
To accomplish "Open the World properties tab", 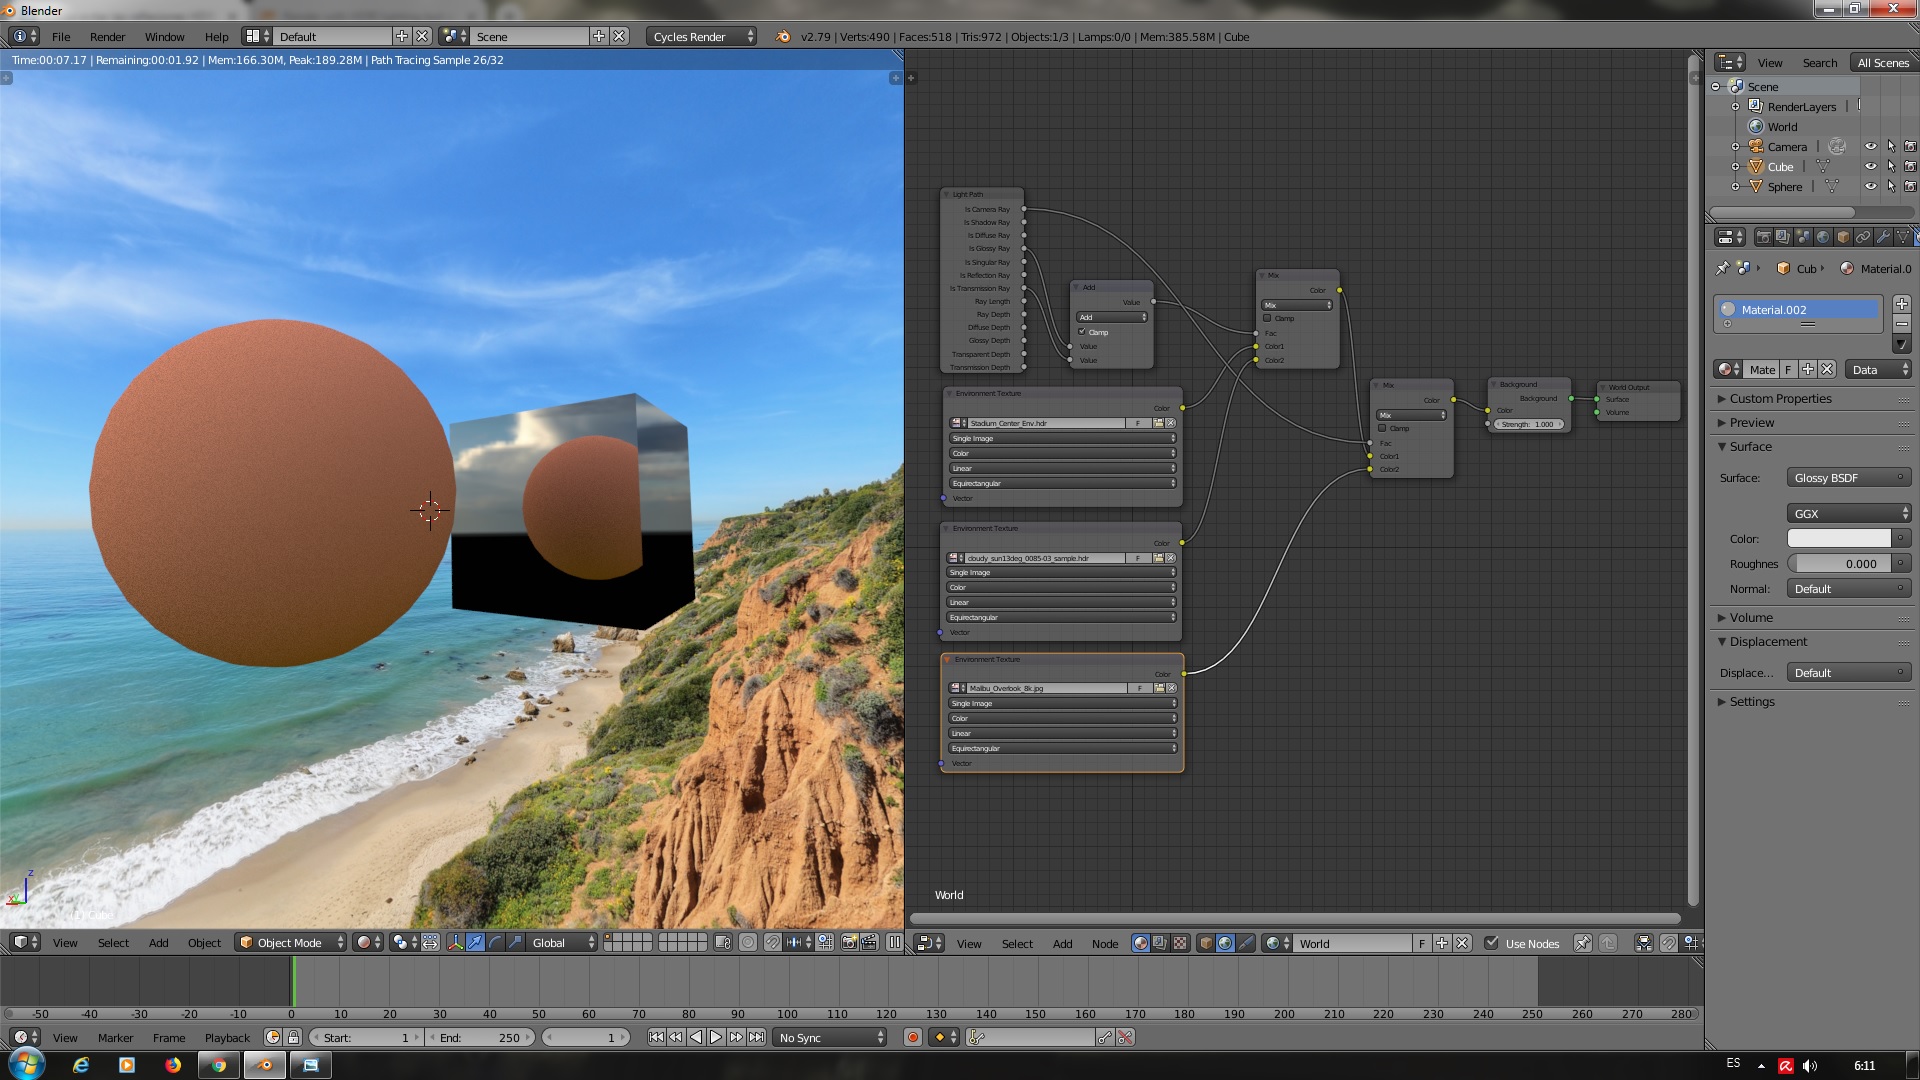I will click(x=1823, y=237).
